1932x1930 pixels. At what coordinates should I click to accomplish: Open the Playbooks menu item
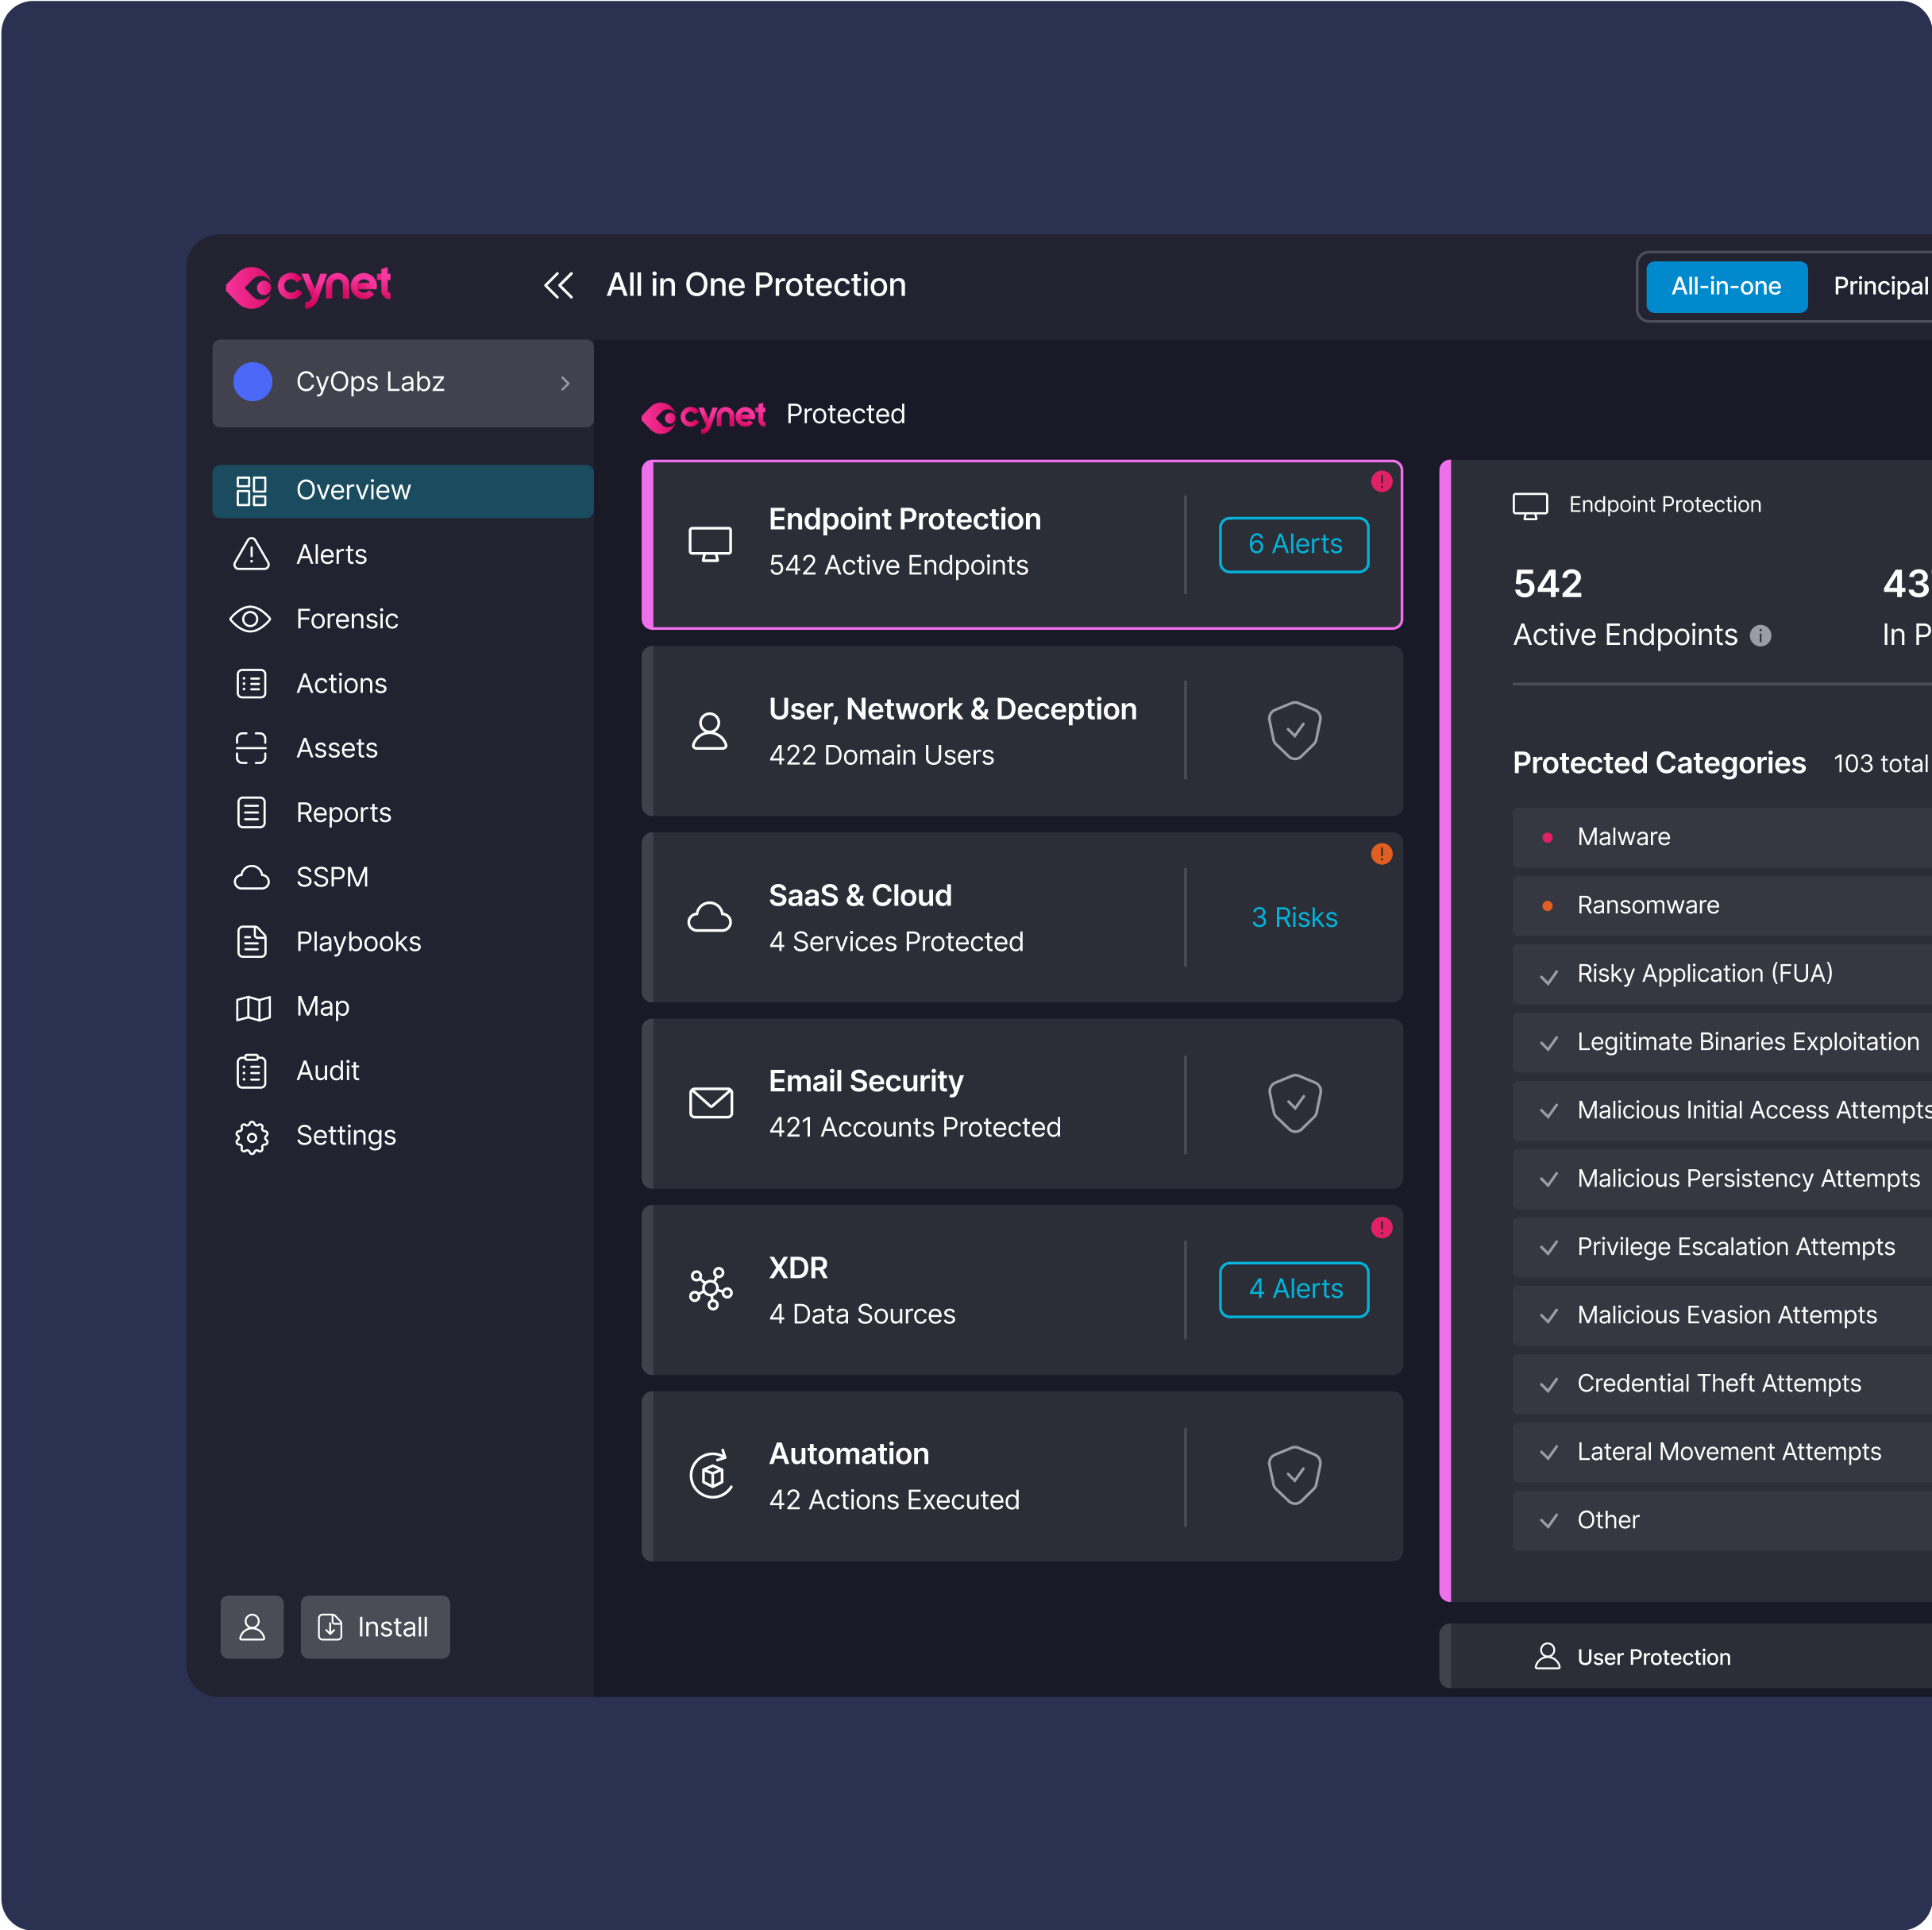click(x=358, y=942)
